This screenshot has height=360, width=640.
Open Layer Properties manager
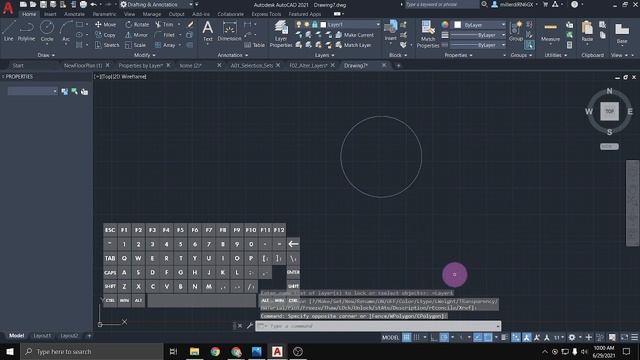click(280, 34)
